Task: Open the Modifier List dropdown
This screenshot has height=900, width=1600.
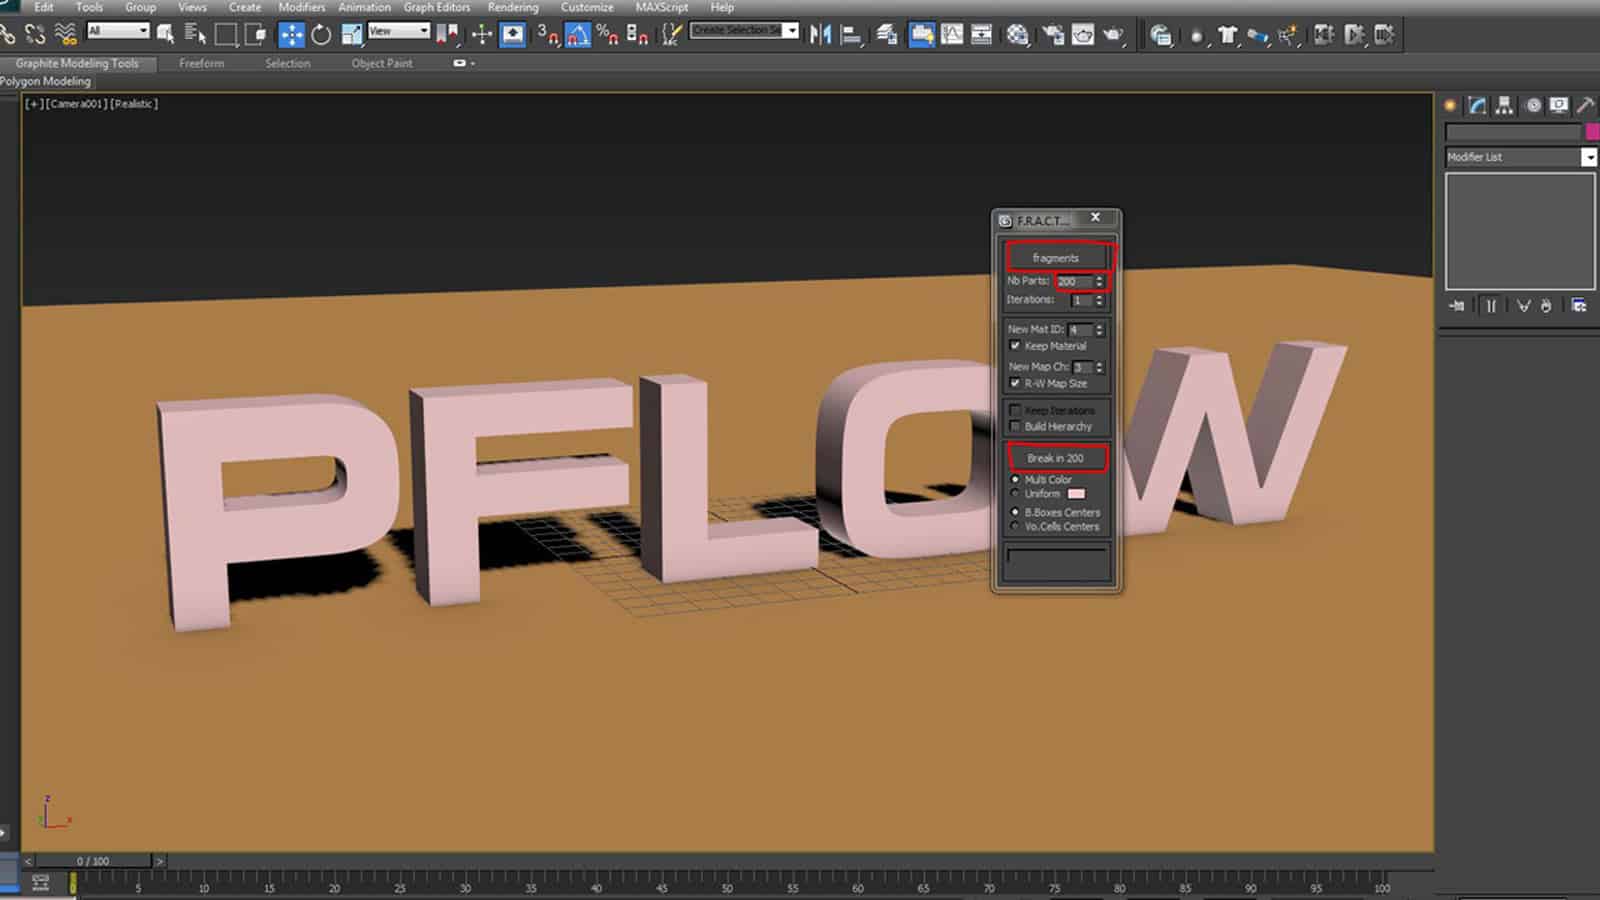Action: pos(1591,157)
